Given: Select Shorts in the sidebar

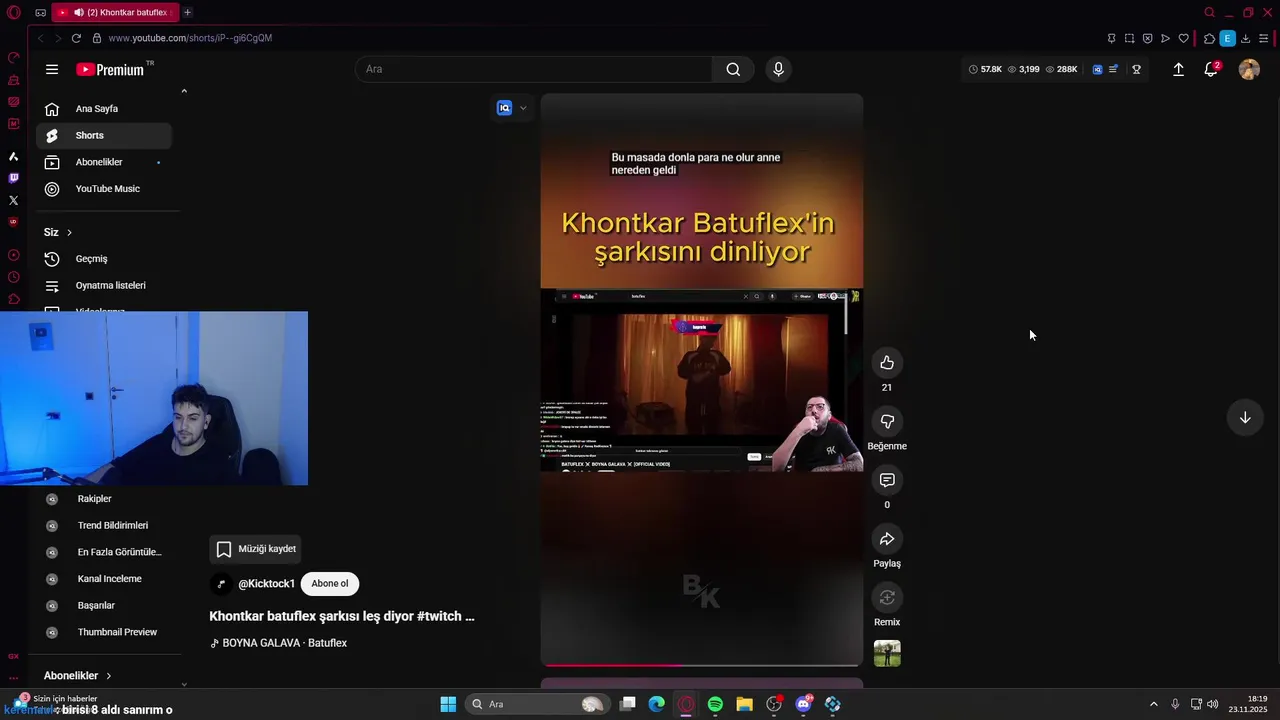Looking at the screenshot, I should click(104, 136).
